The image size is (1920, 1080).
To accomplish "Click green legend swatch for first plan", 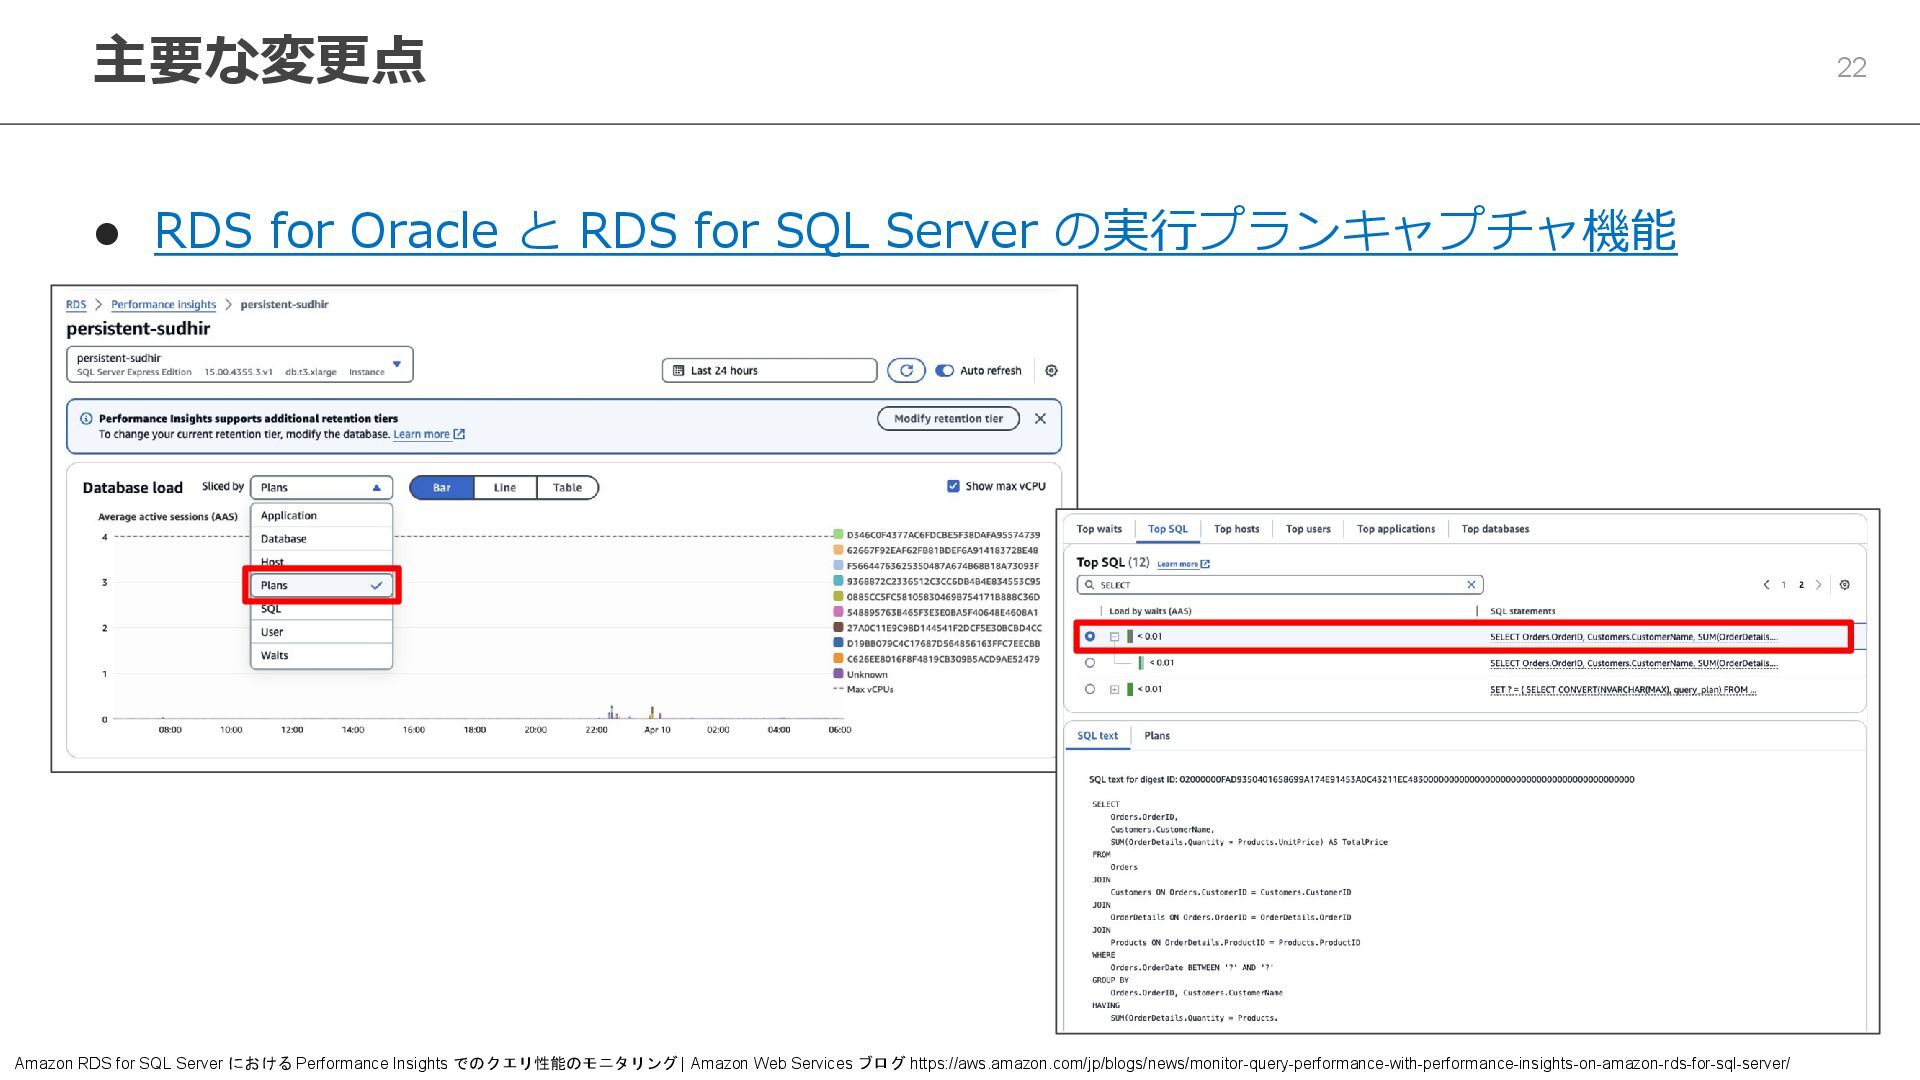I will [x=838, y=535].
